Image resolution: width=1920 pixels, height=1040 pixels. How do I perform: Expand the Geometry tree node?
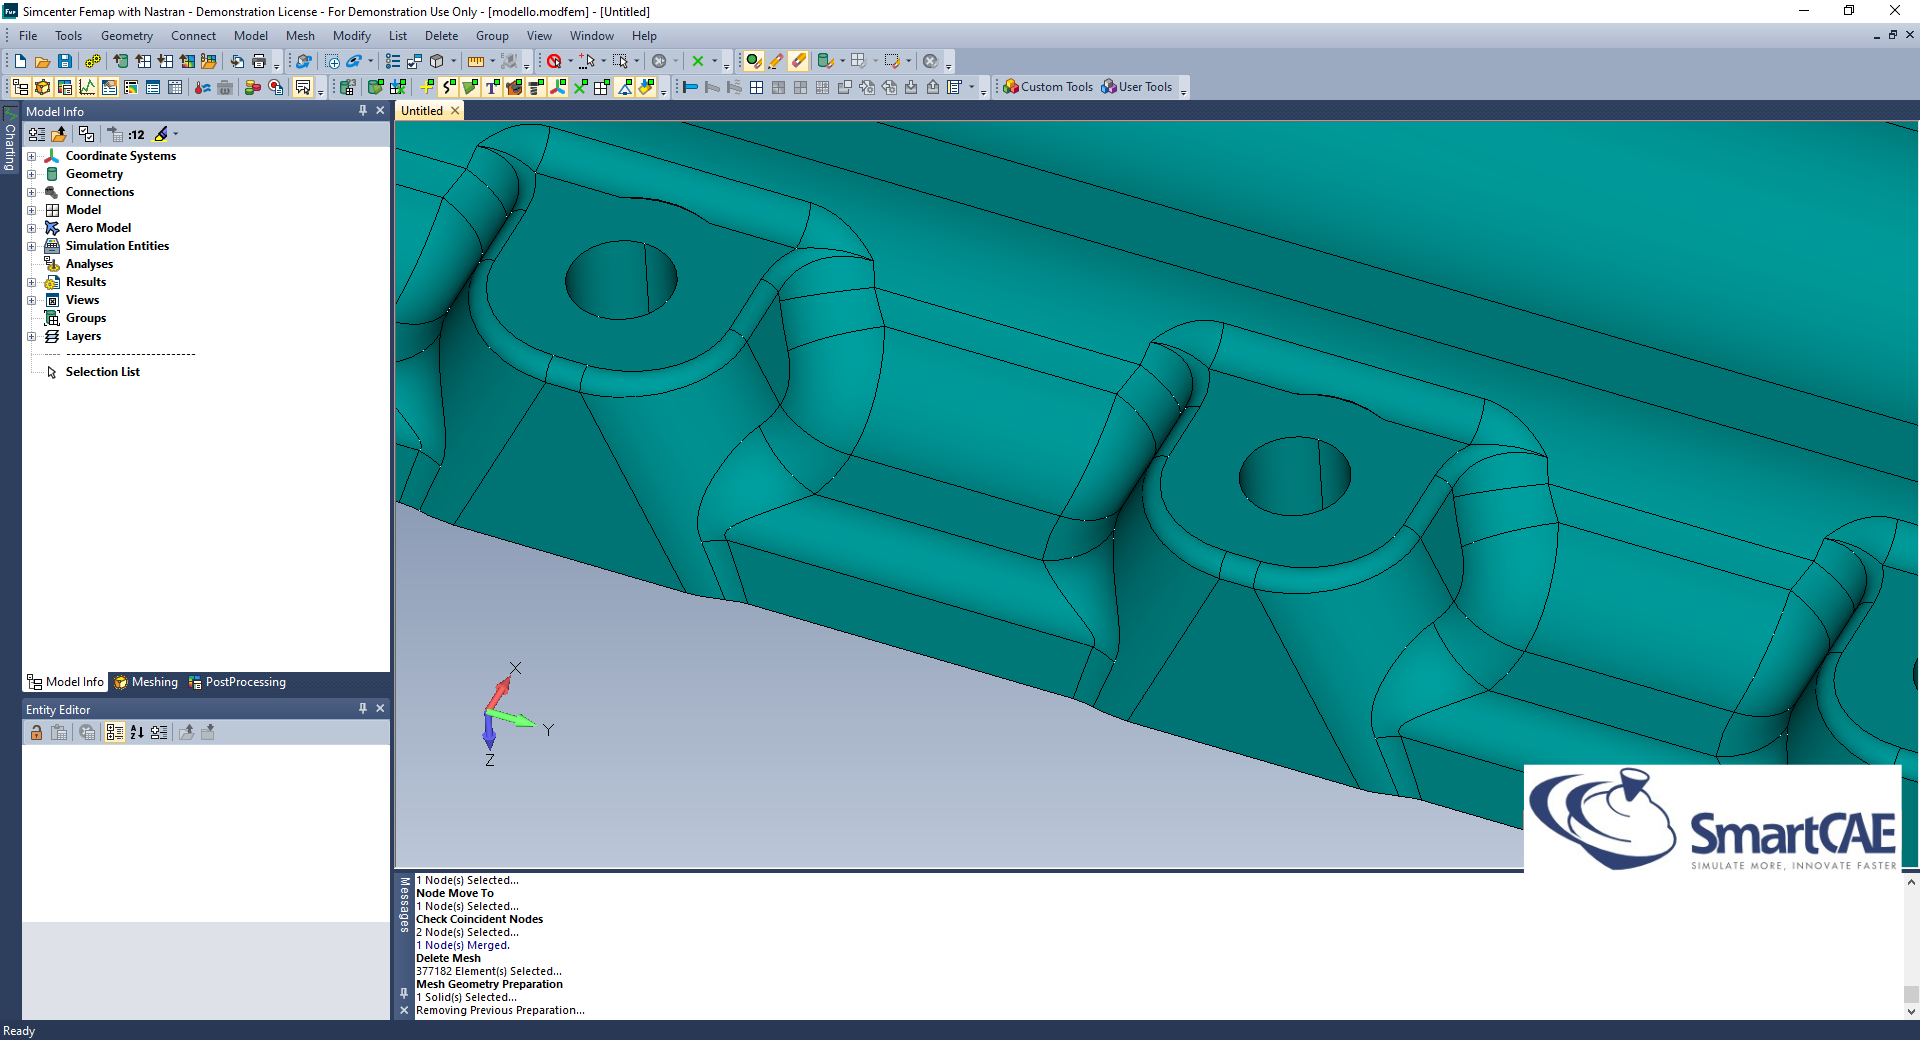point(31,174)
